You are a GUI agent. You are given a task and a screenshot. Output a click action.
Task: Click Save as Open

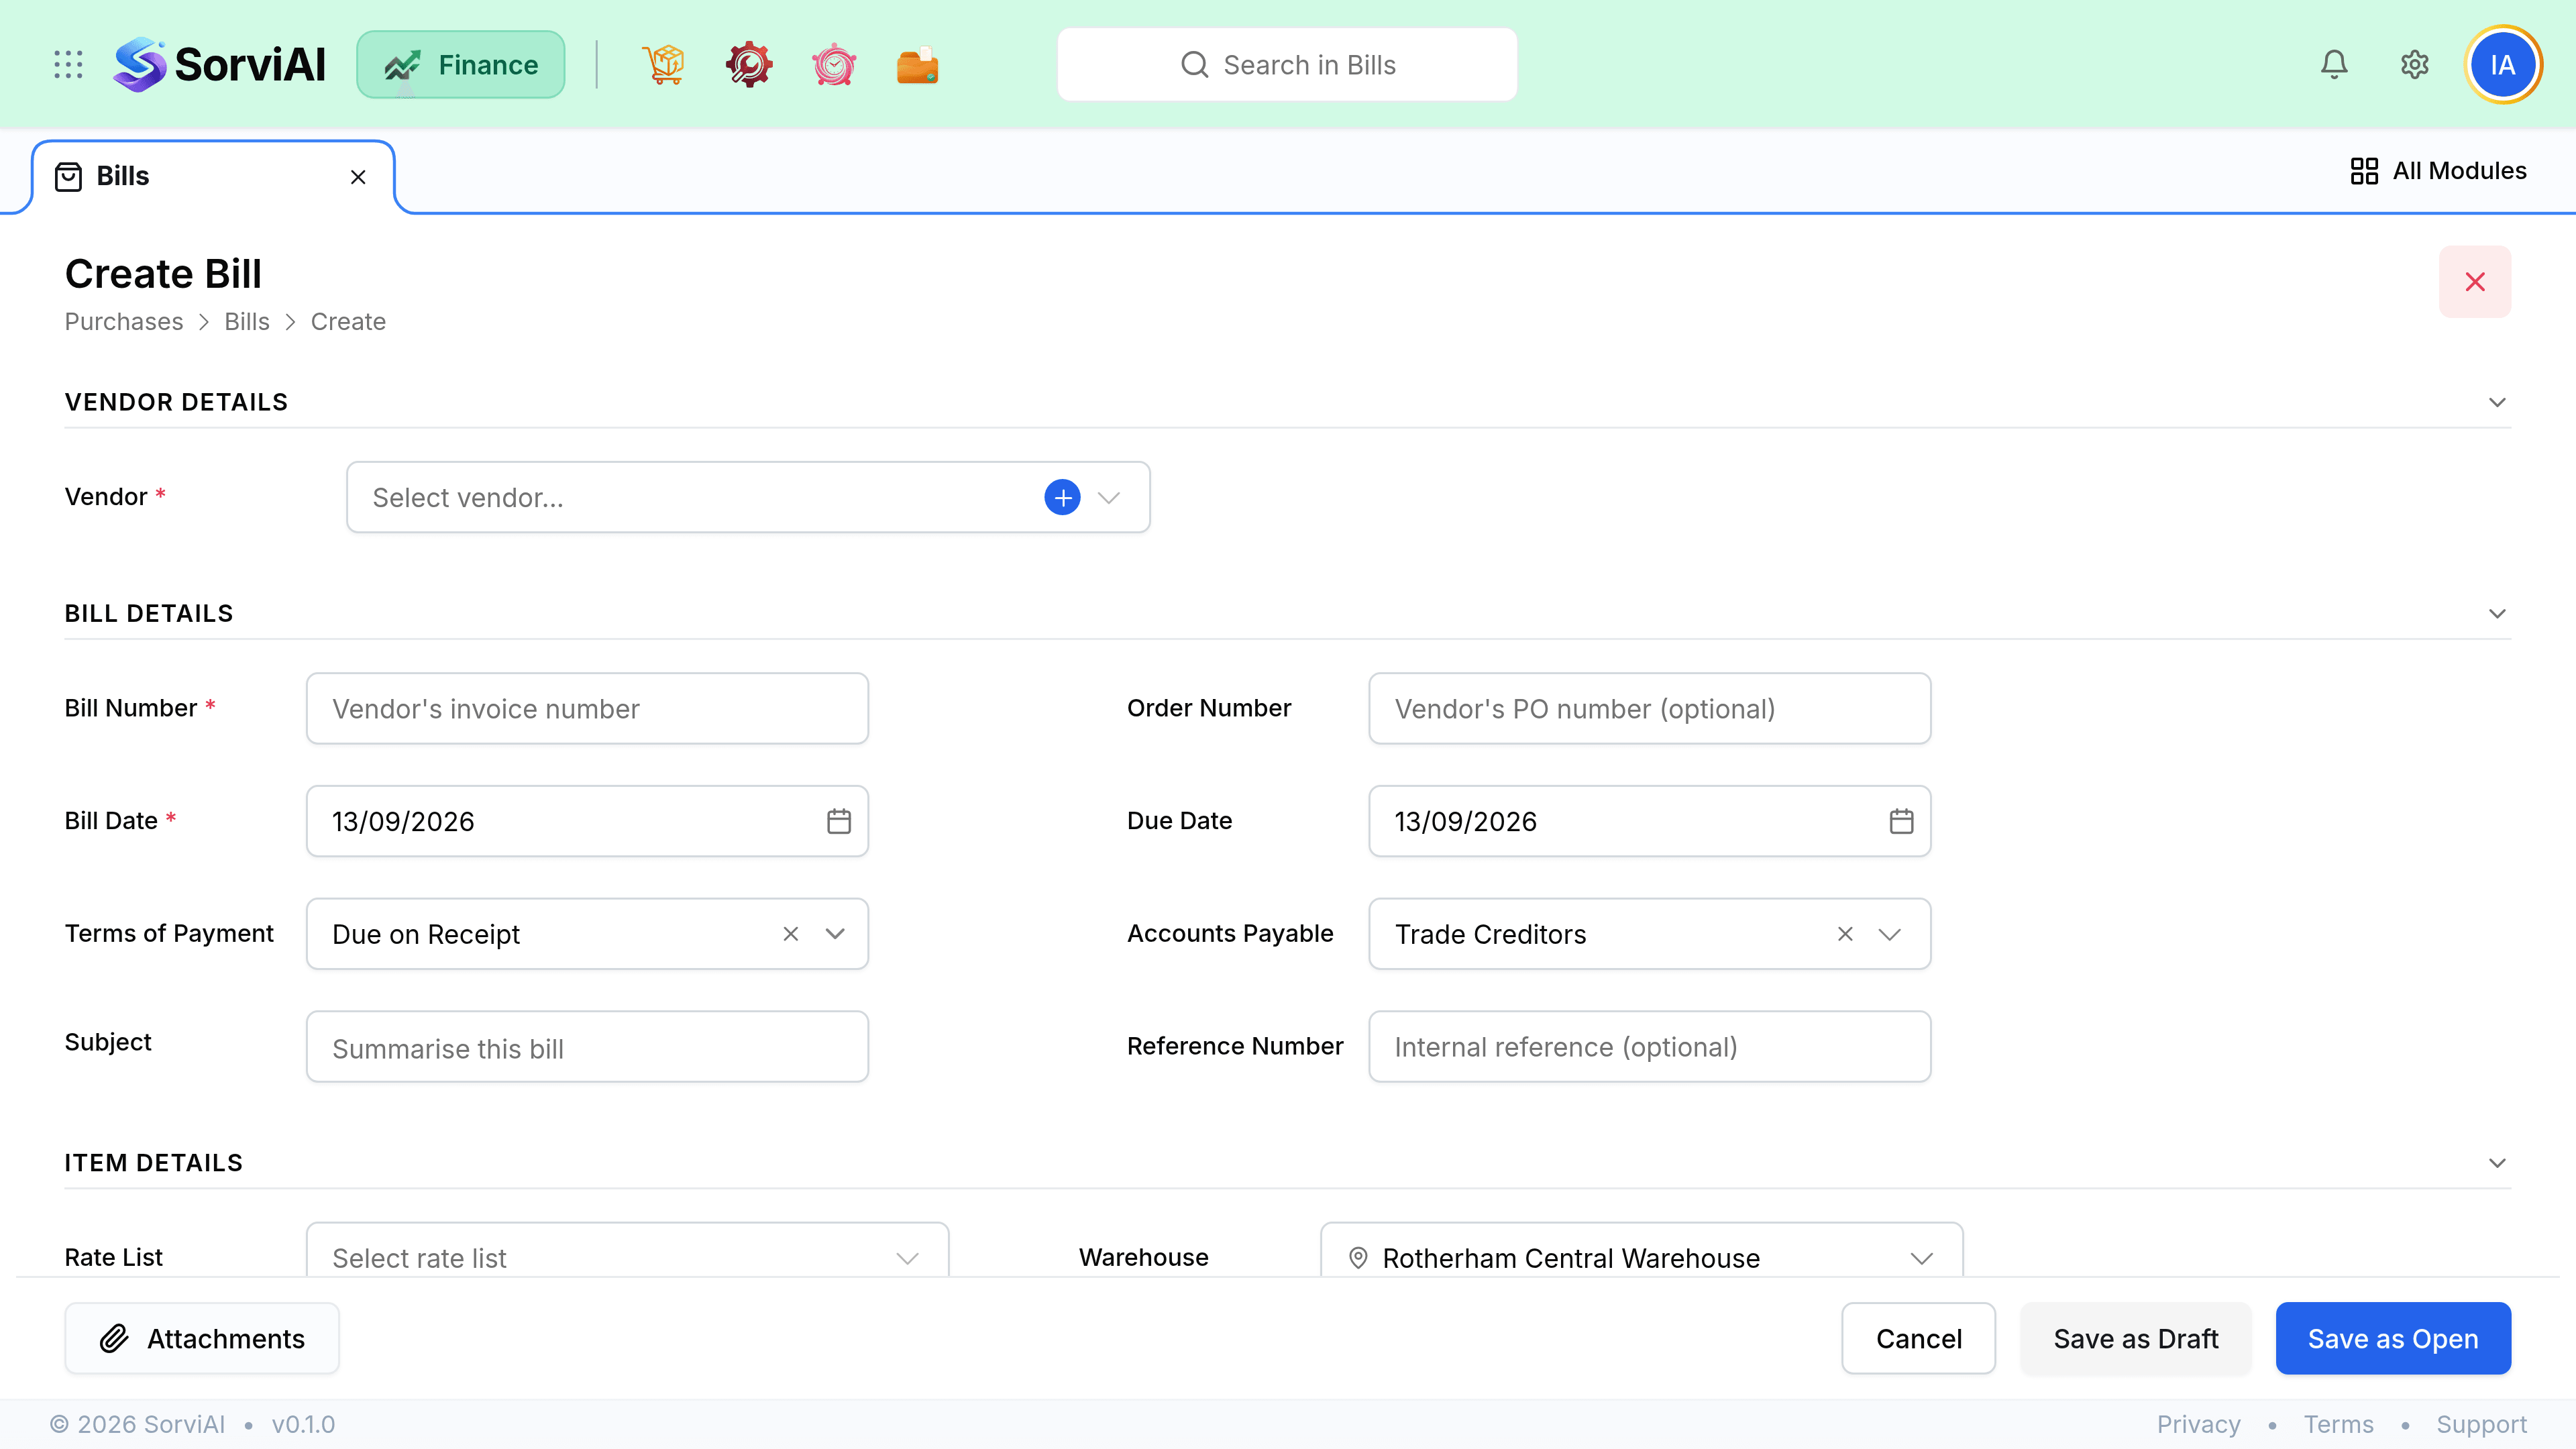pos(2393,1338)
